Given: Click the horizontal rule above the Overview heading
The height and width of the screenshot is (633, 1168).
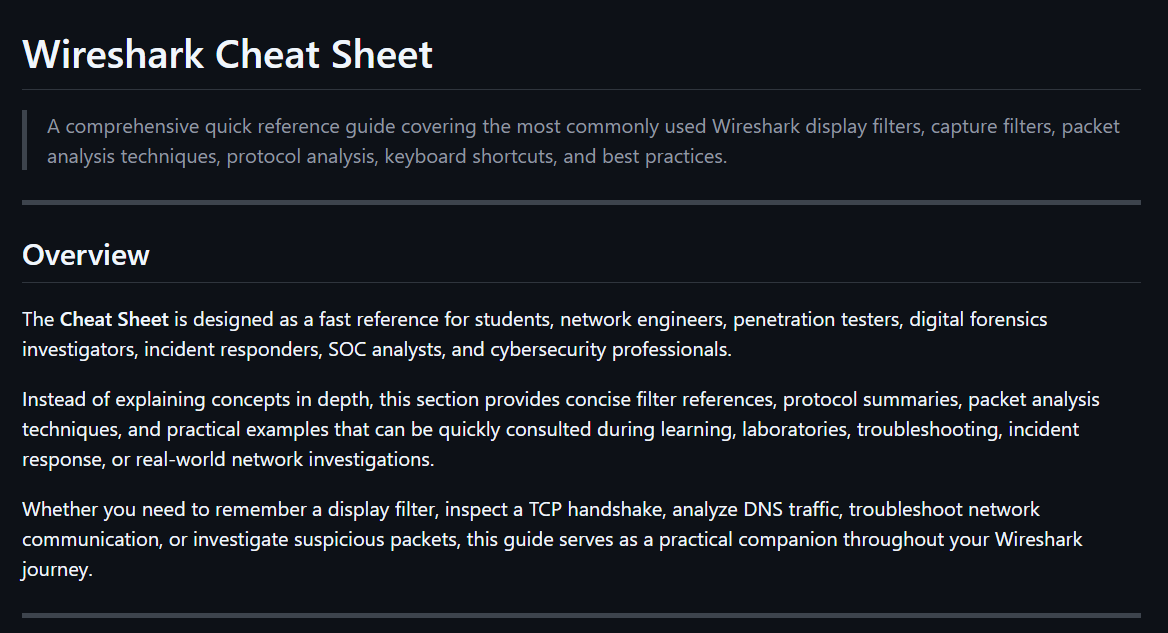Looking at the screenshot, I should 581,202.
